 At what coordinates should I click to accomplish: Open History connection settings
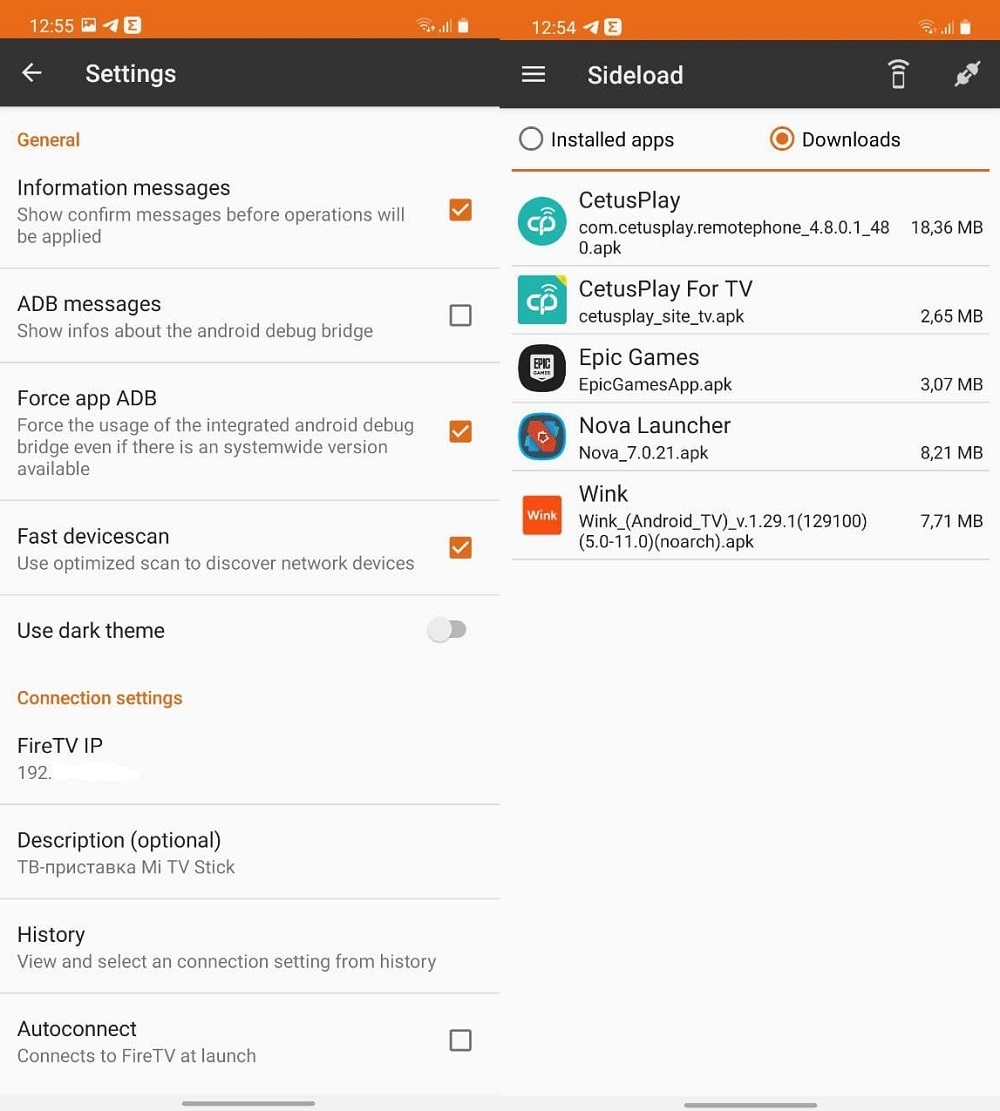[249, 947]
